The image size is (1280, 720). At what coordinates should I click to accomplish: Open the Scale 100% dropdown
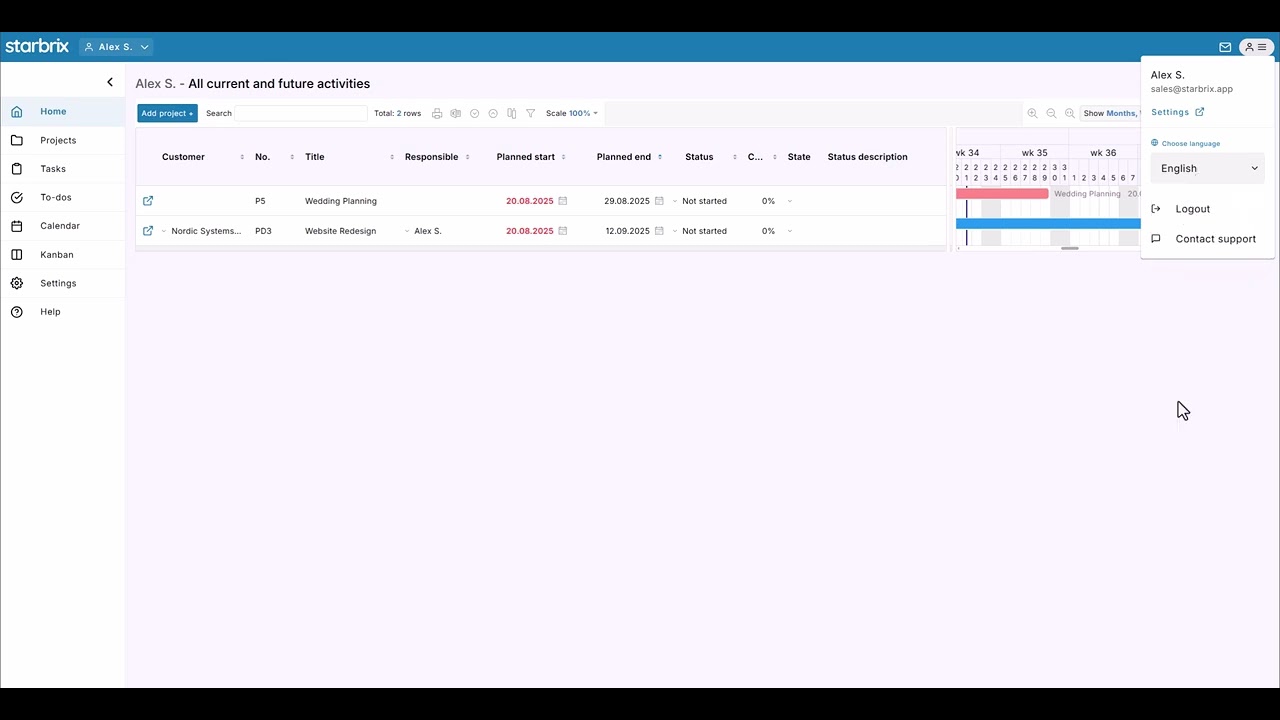pyautogui.click(x=572, y=113)
